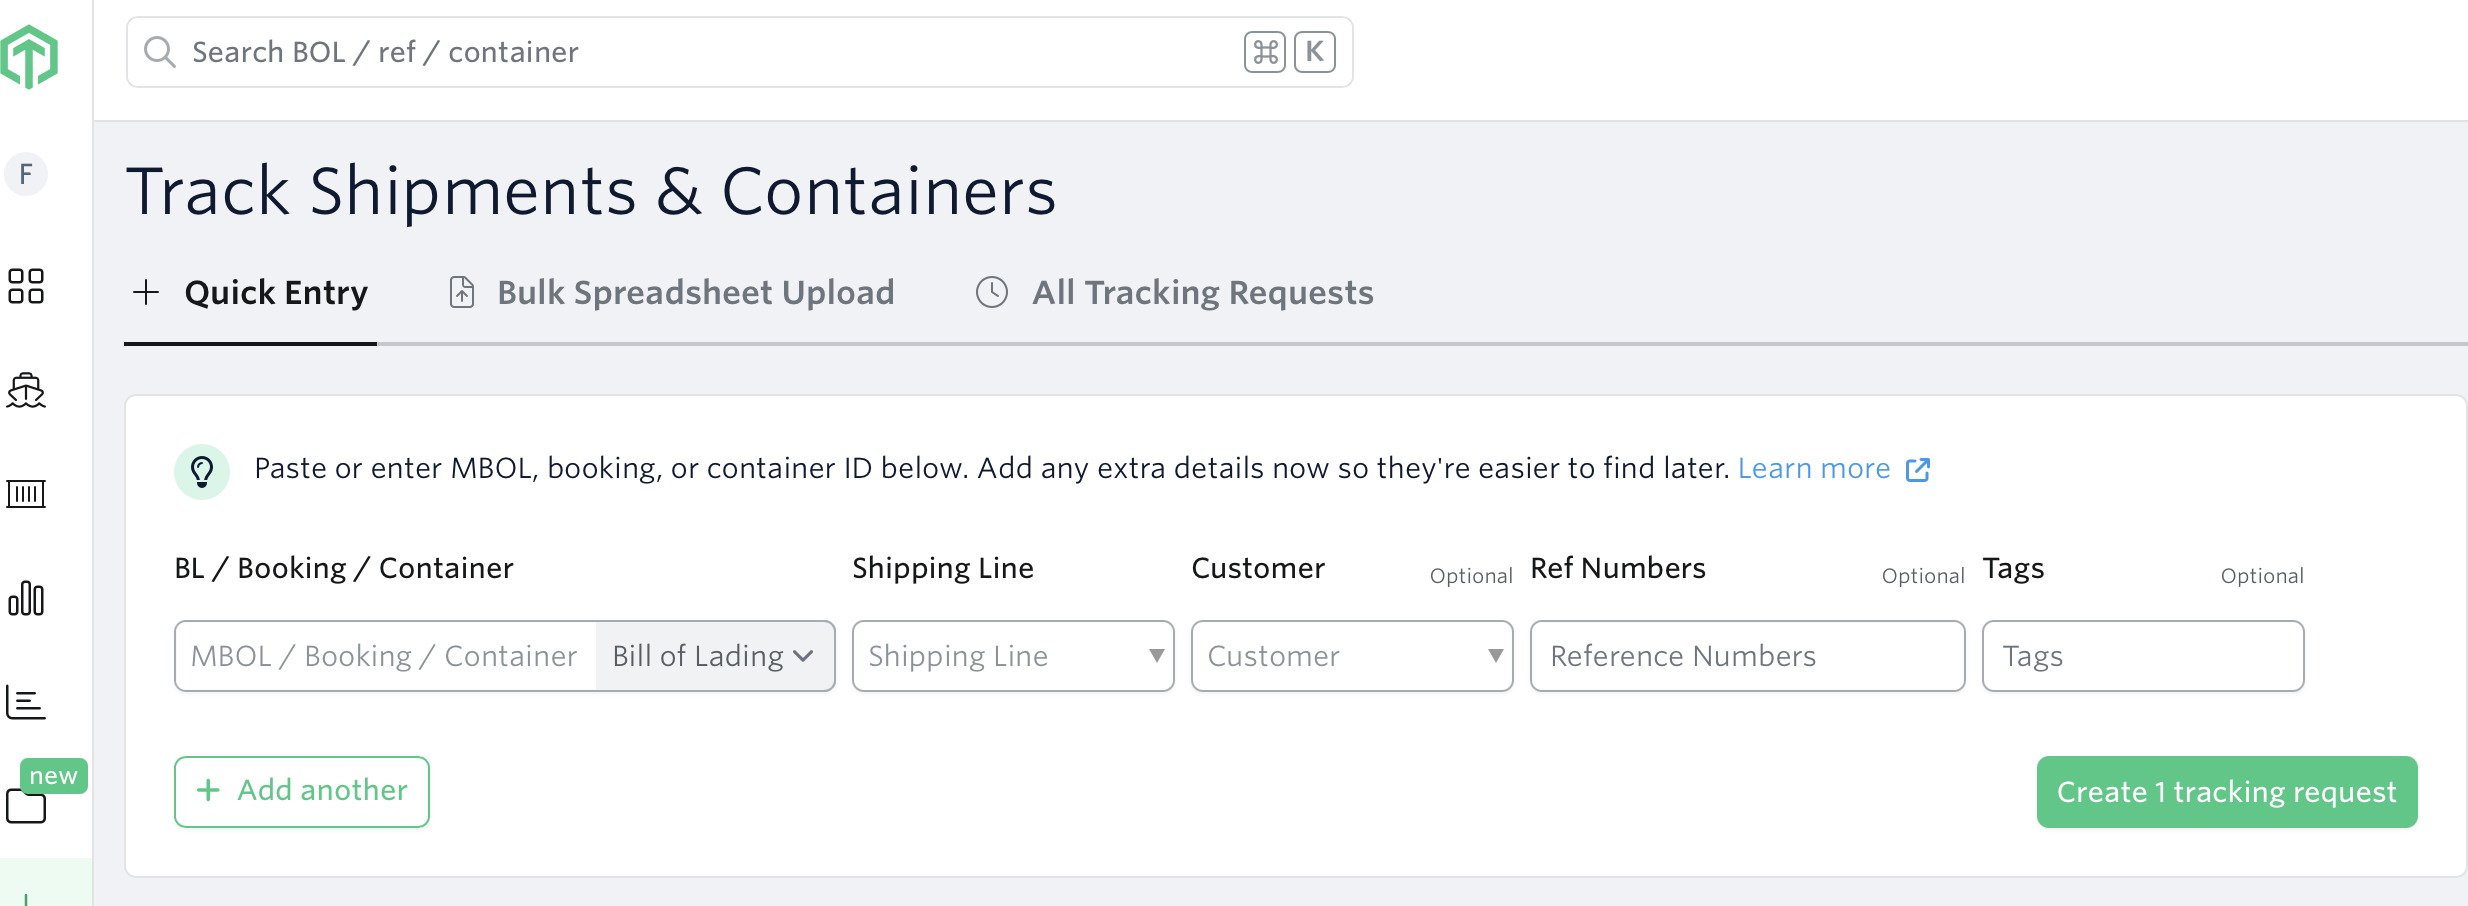
Task: Open the sidebar icon with new badge
Action: click(x=26, y=804)
